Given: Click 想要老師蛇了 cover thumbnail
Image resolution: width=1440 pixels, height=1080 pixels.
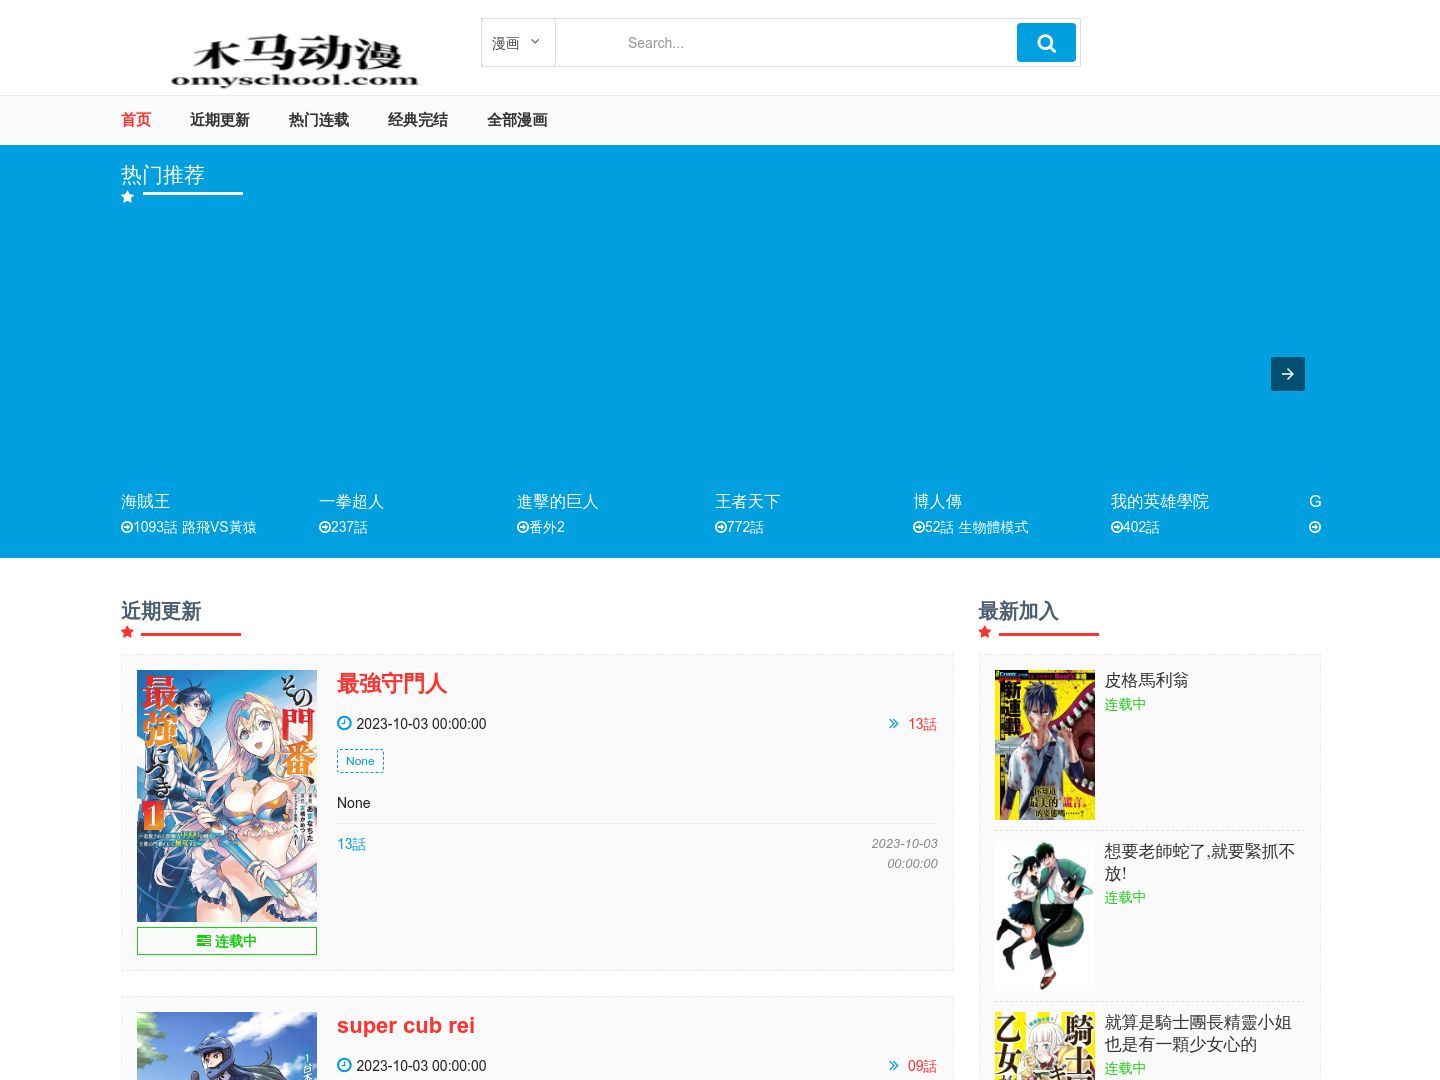Looking at the screenshot, I should [1045, 916].
